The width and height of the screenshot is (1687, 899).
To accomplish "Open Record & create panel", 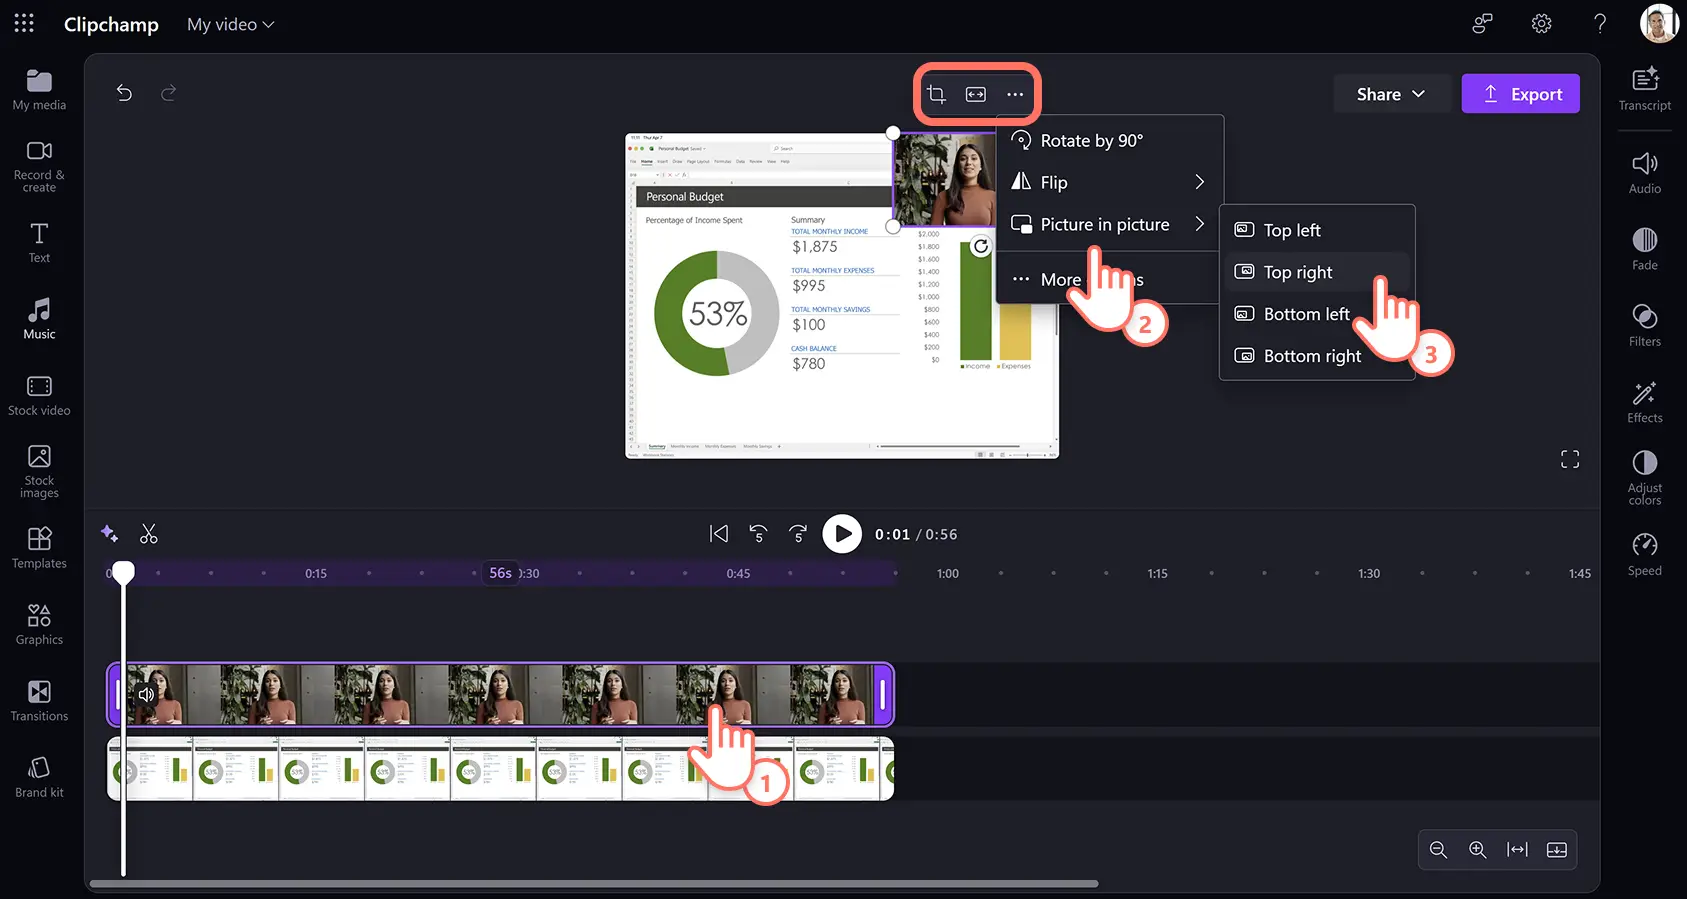I will 39,166.
